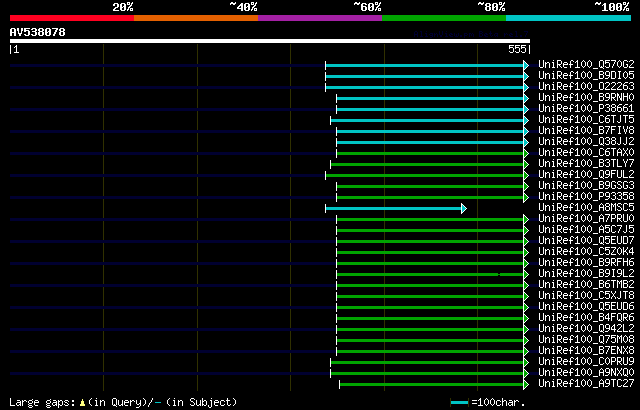Select the UniRef100_B9I9L2 label
Image resolution: width=640 pixels, height=410 pixels.
pos(586,274)
